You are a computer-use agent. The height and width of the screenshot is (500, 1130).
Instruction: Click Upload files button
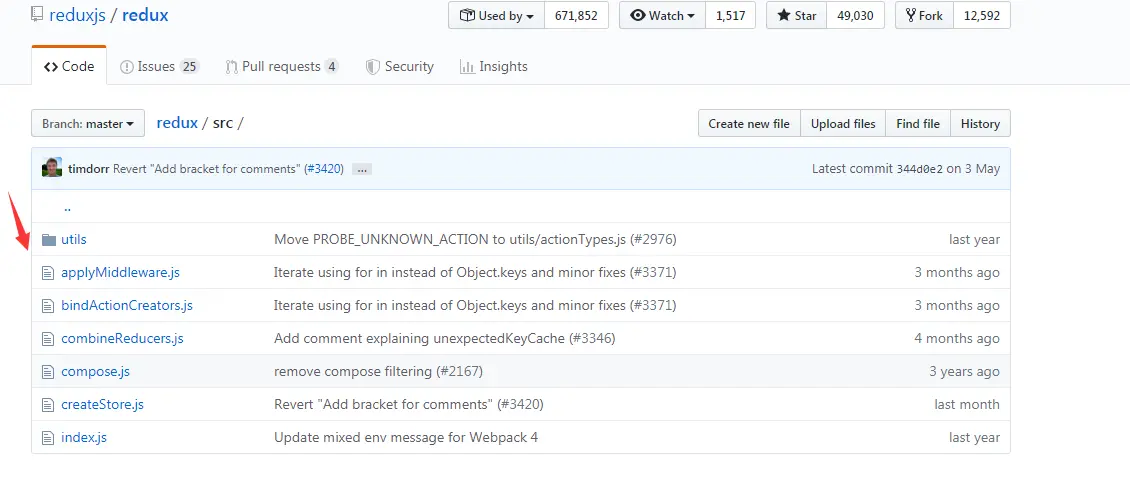point(843,123)
